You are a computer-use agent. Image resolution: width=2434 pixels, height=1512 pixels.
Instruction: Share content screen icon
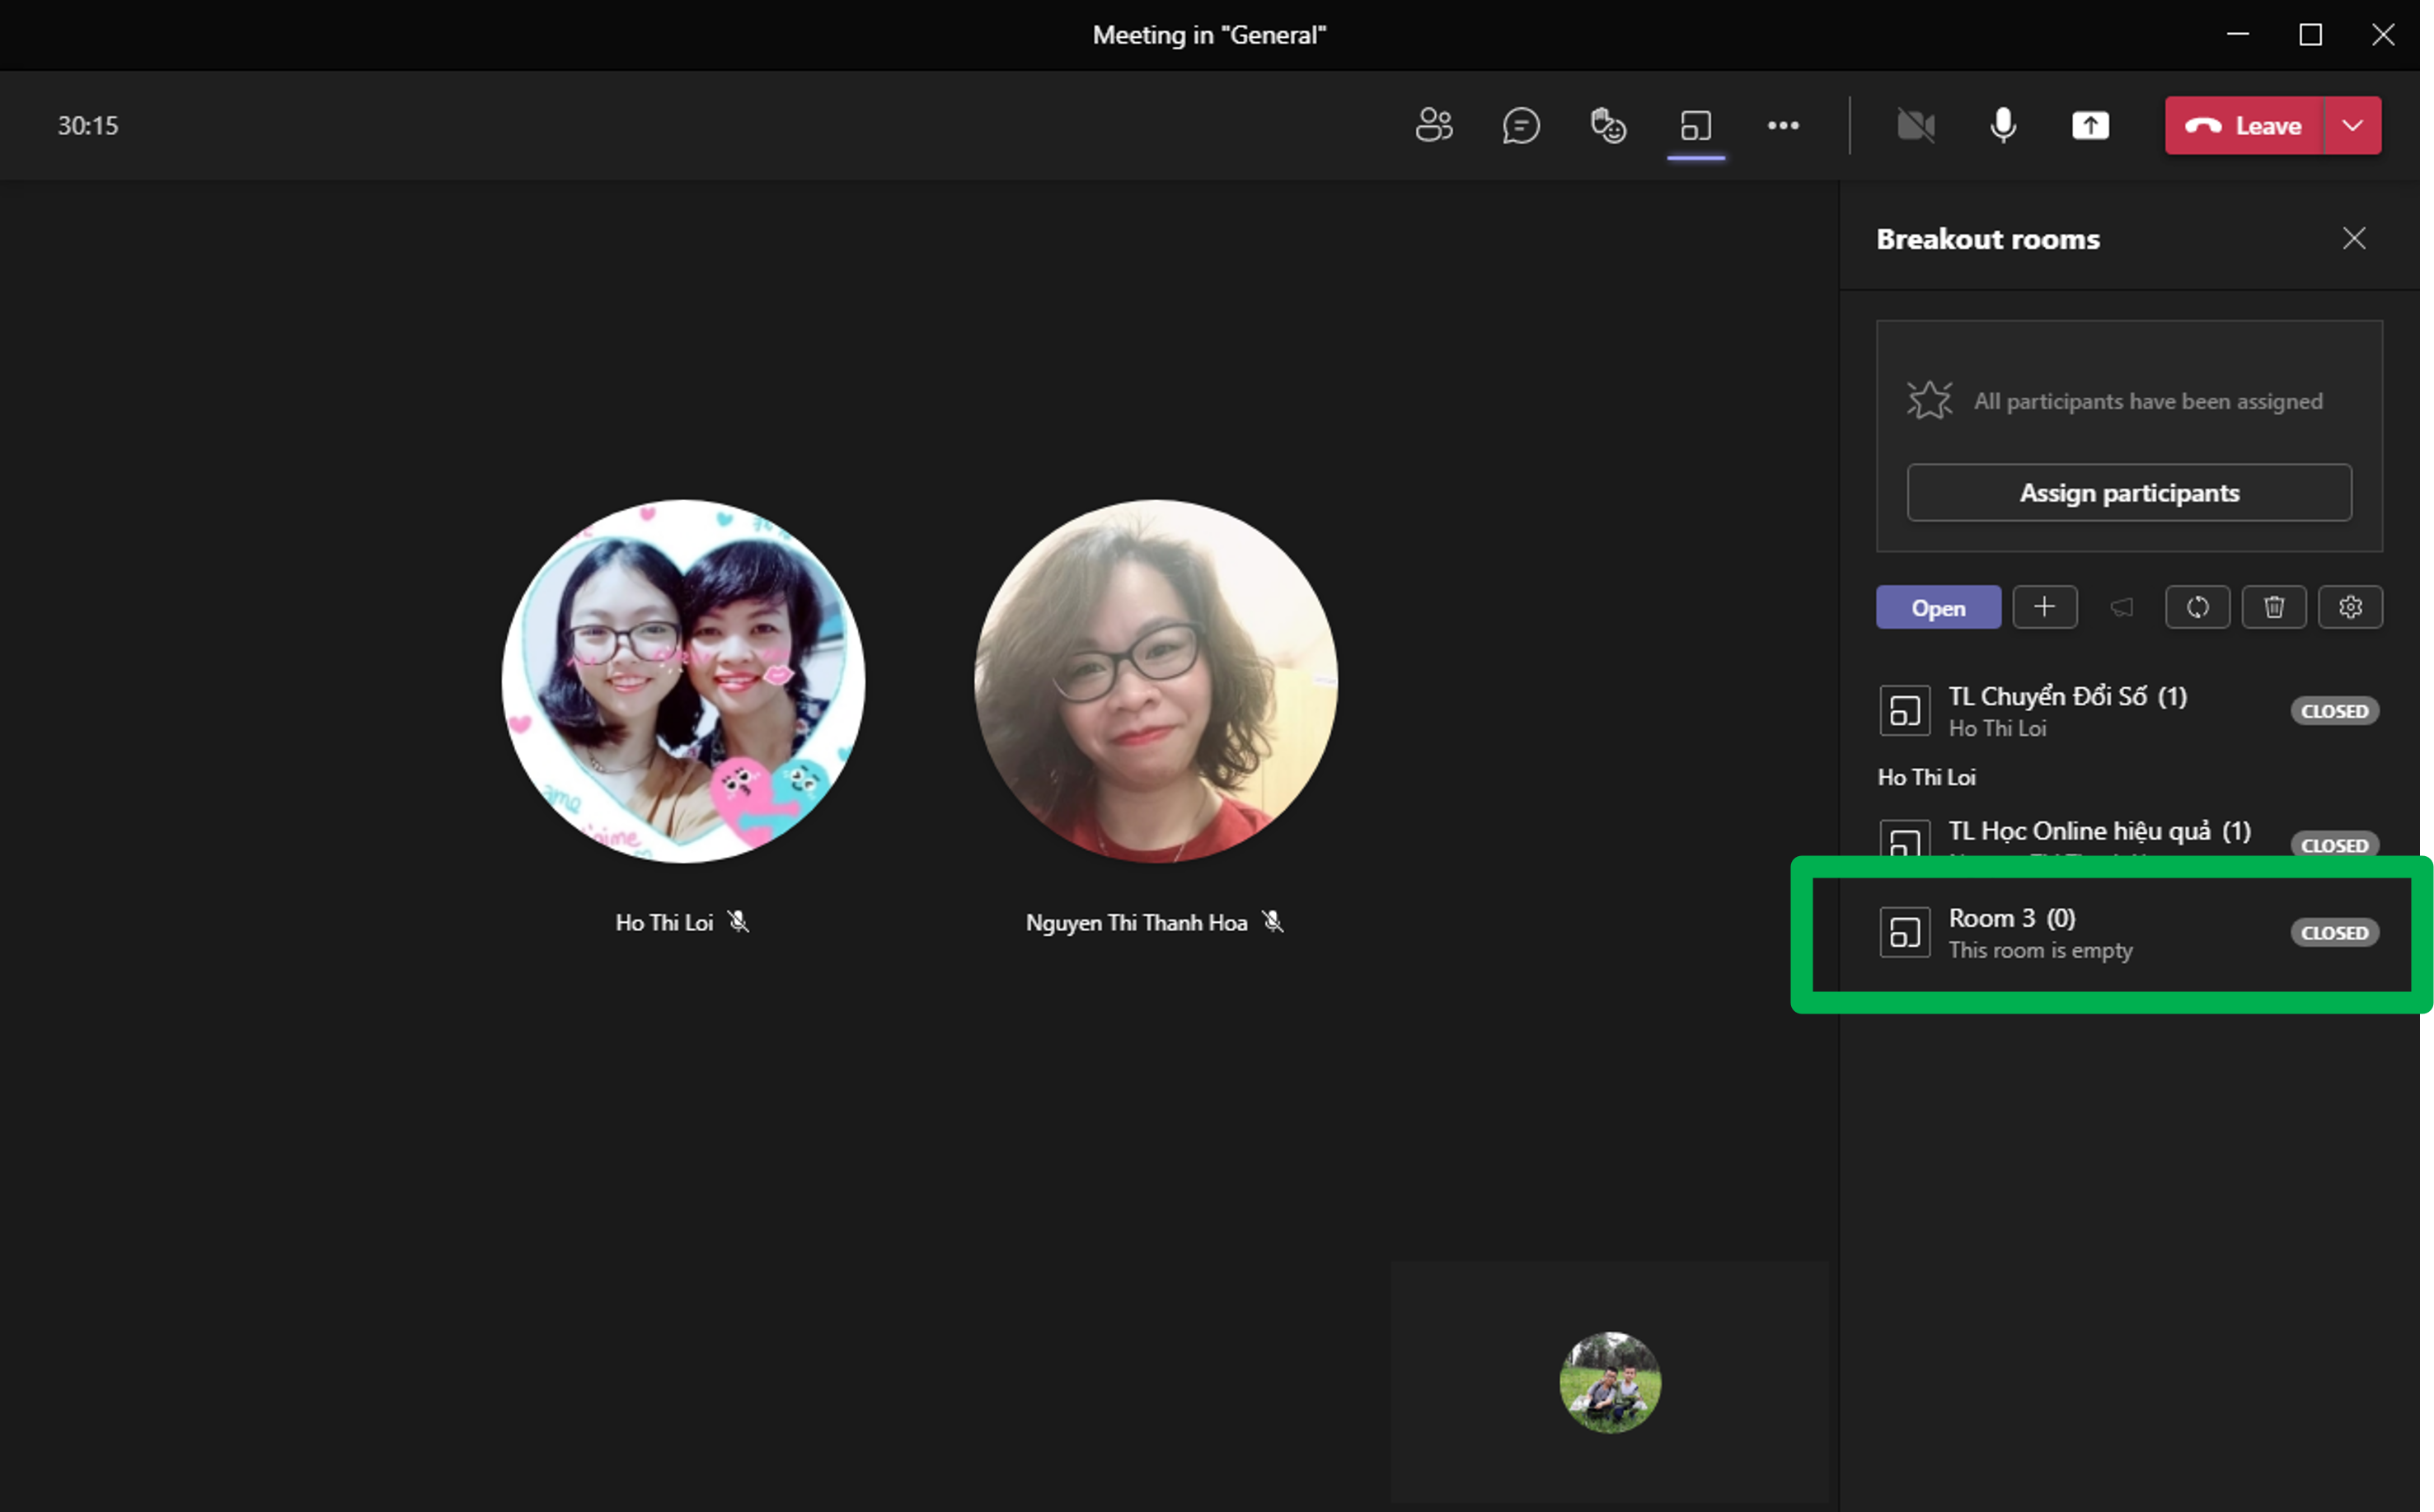[2090, 126]
